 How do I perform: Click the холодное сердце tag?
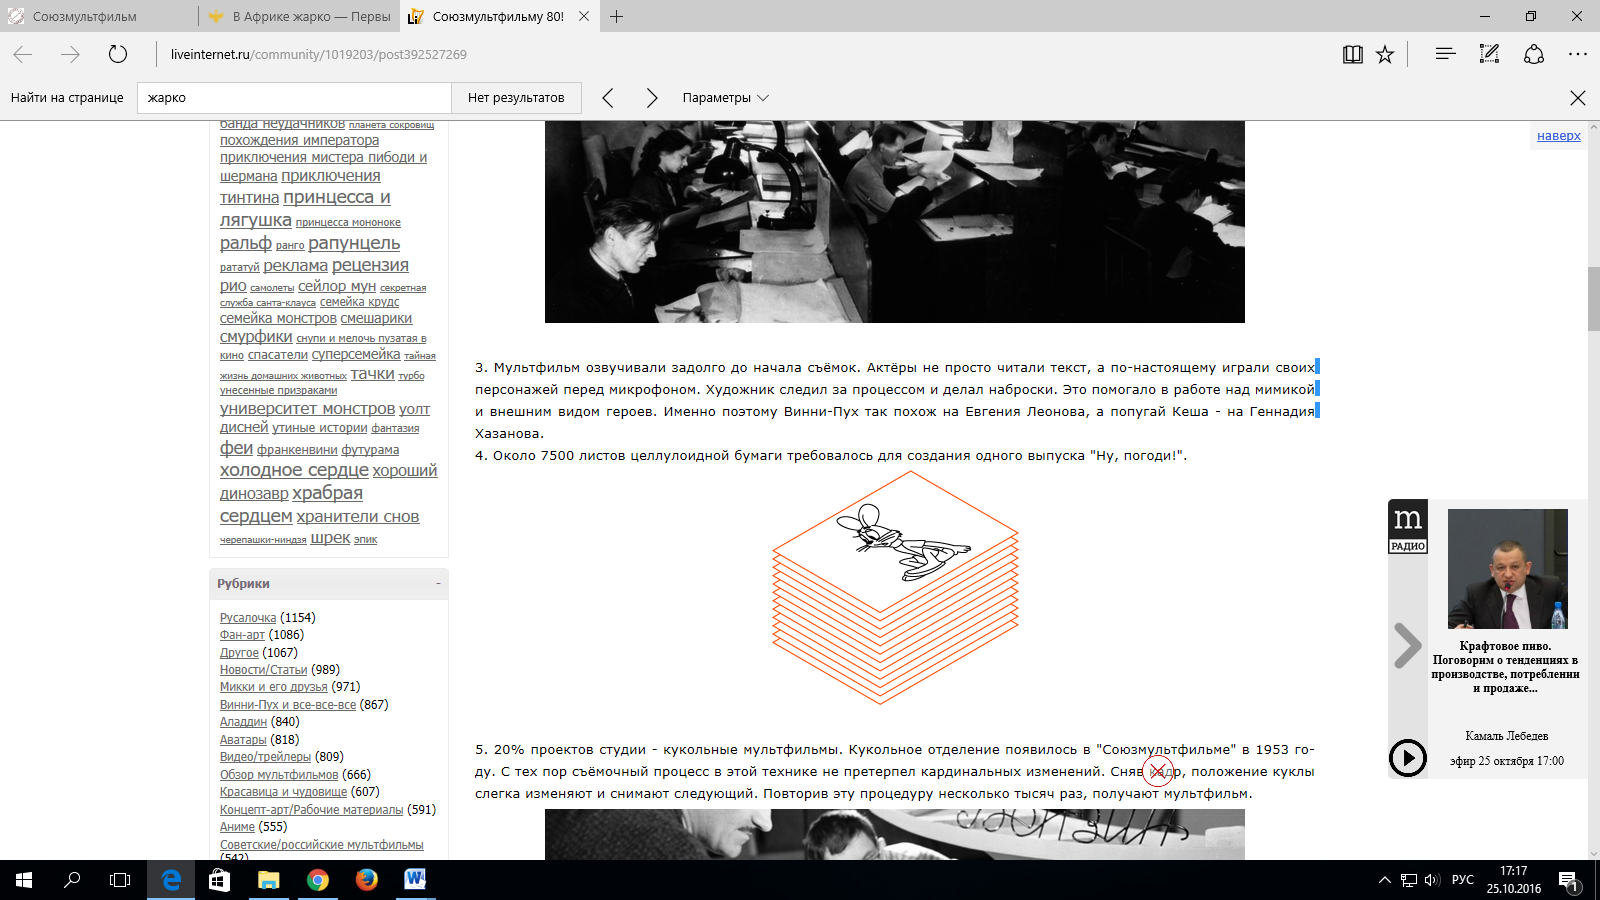click(294, 470)
